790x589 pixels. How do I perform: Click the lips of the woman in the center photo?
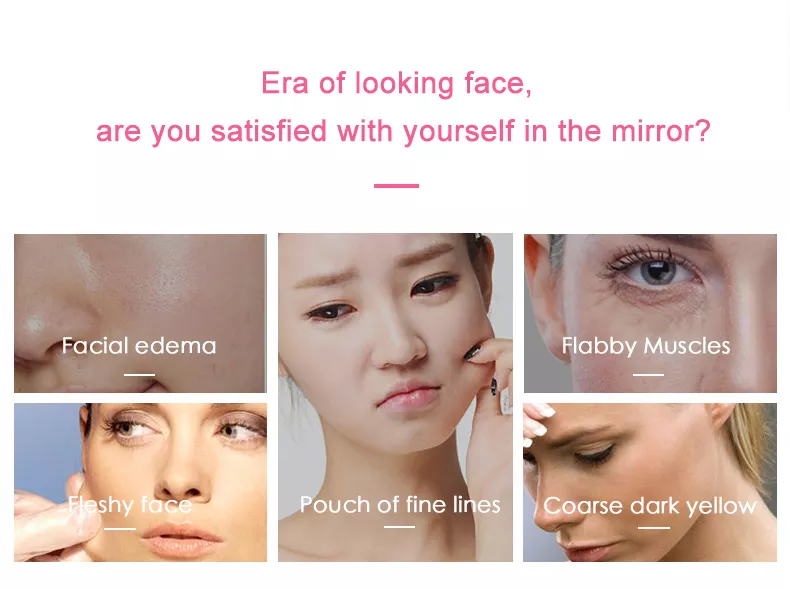click(408, 396)
